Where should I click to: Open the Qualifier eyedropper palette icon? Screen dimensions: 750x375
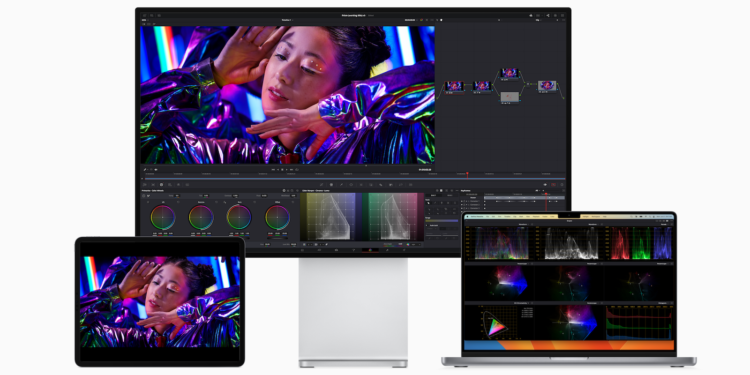(x=342, y=185)
